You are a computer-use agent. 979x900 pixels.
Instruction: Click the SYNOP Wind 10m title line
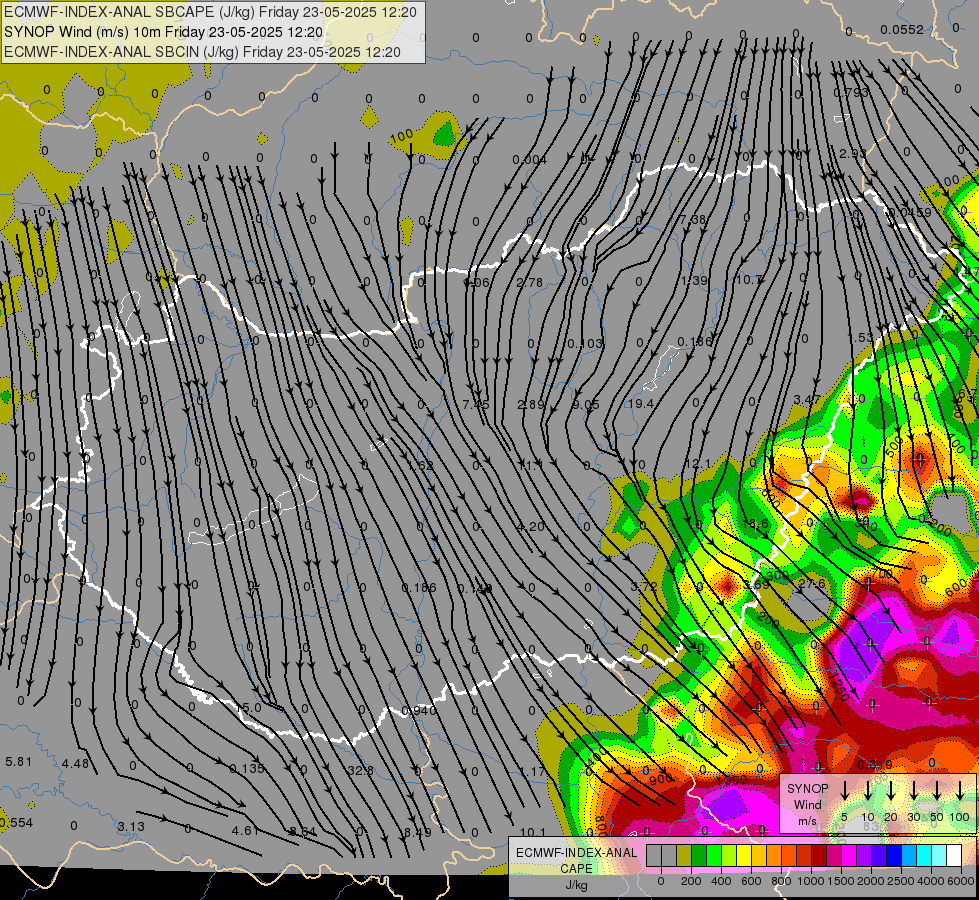pyautogui.click(x=163, y=32)
